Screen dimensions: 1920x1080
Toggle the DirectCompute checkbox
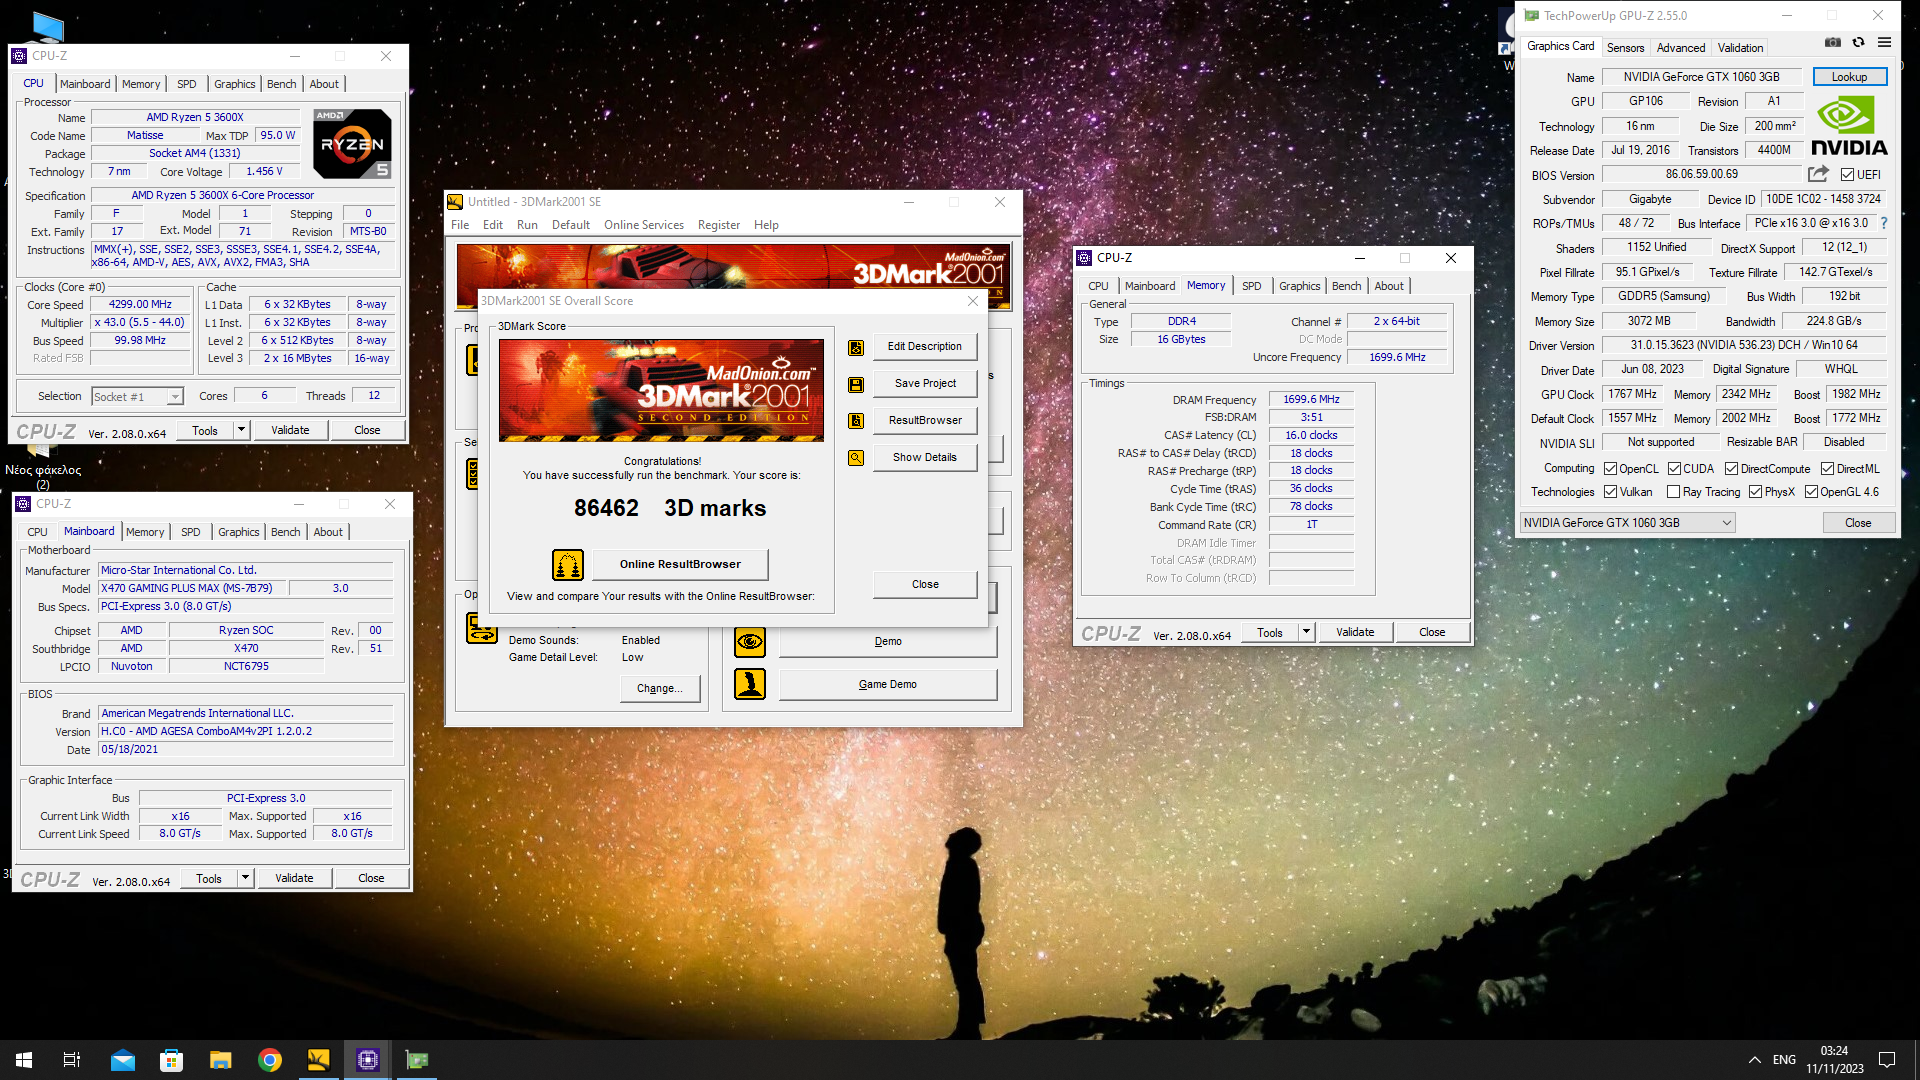pyautogui.click(x=1731, y=469)
